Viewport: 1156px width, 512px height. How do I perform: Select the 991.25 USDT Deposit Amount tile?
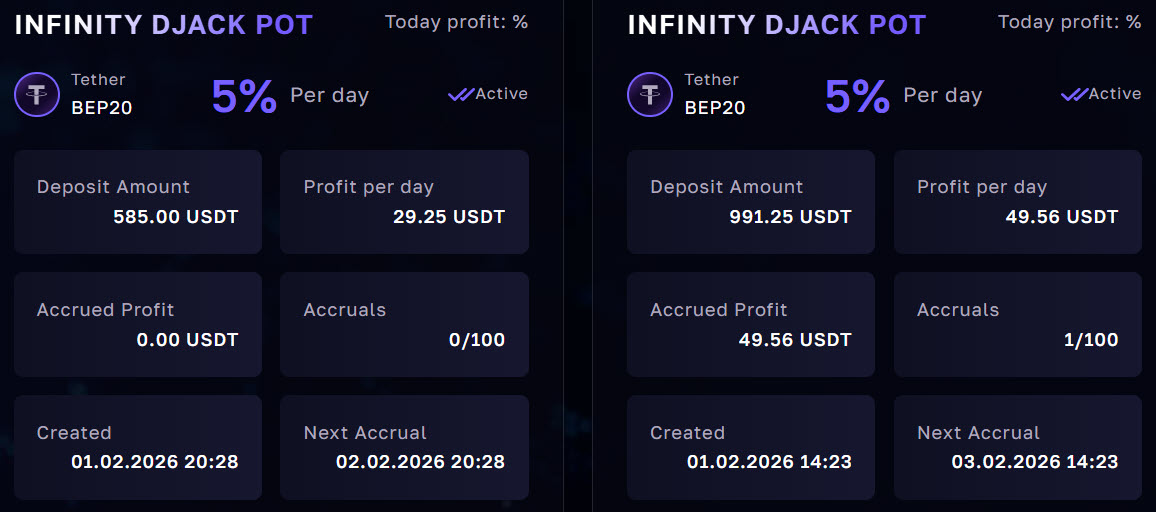(751, 202)
